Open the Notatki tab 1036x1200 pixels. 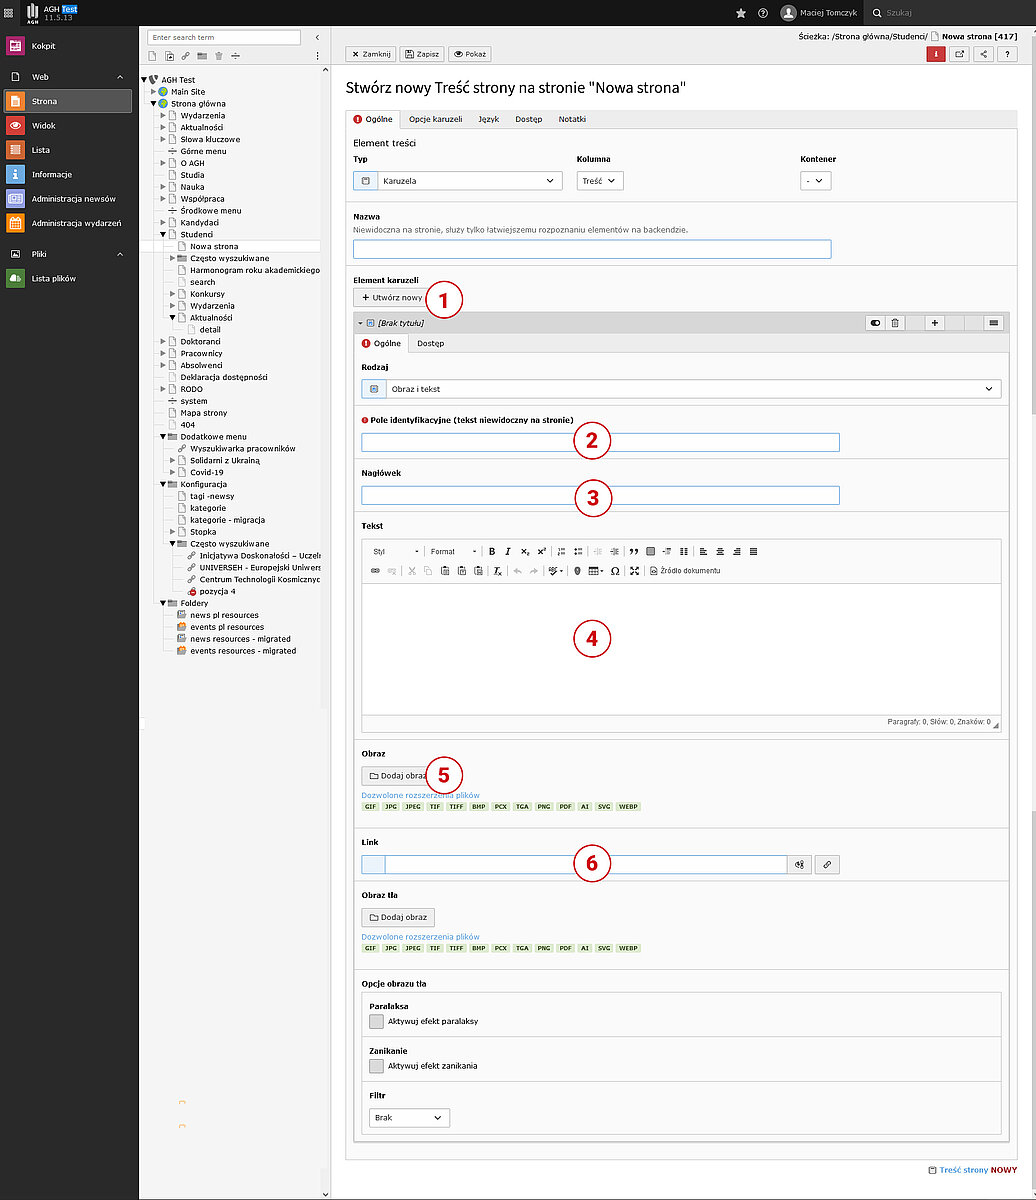(572, 119)
